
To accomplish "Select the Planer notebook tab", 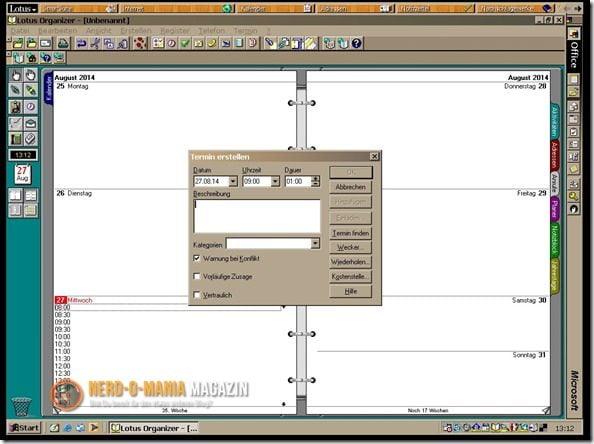I will (x=555, y=209).
